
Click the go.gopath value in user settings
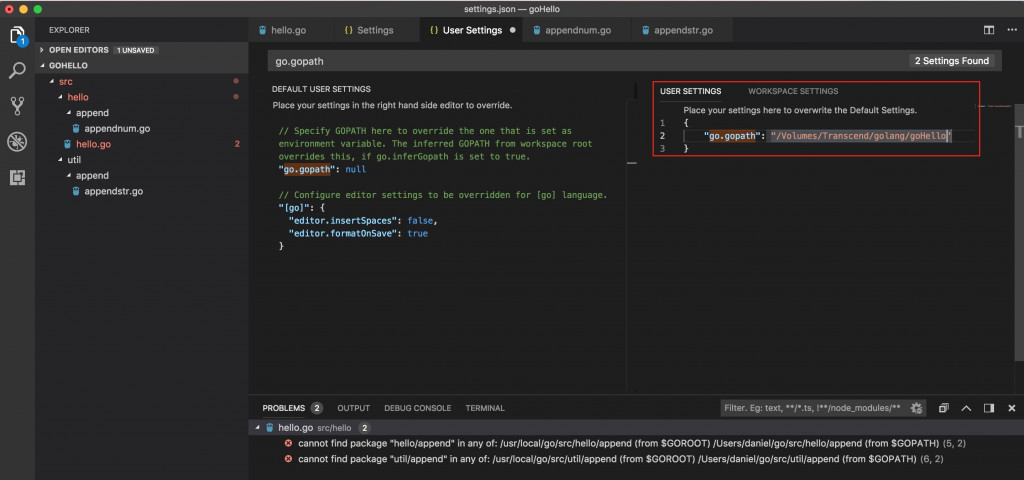(x=861, y=136)
